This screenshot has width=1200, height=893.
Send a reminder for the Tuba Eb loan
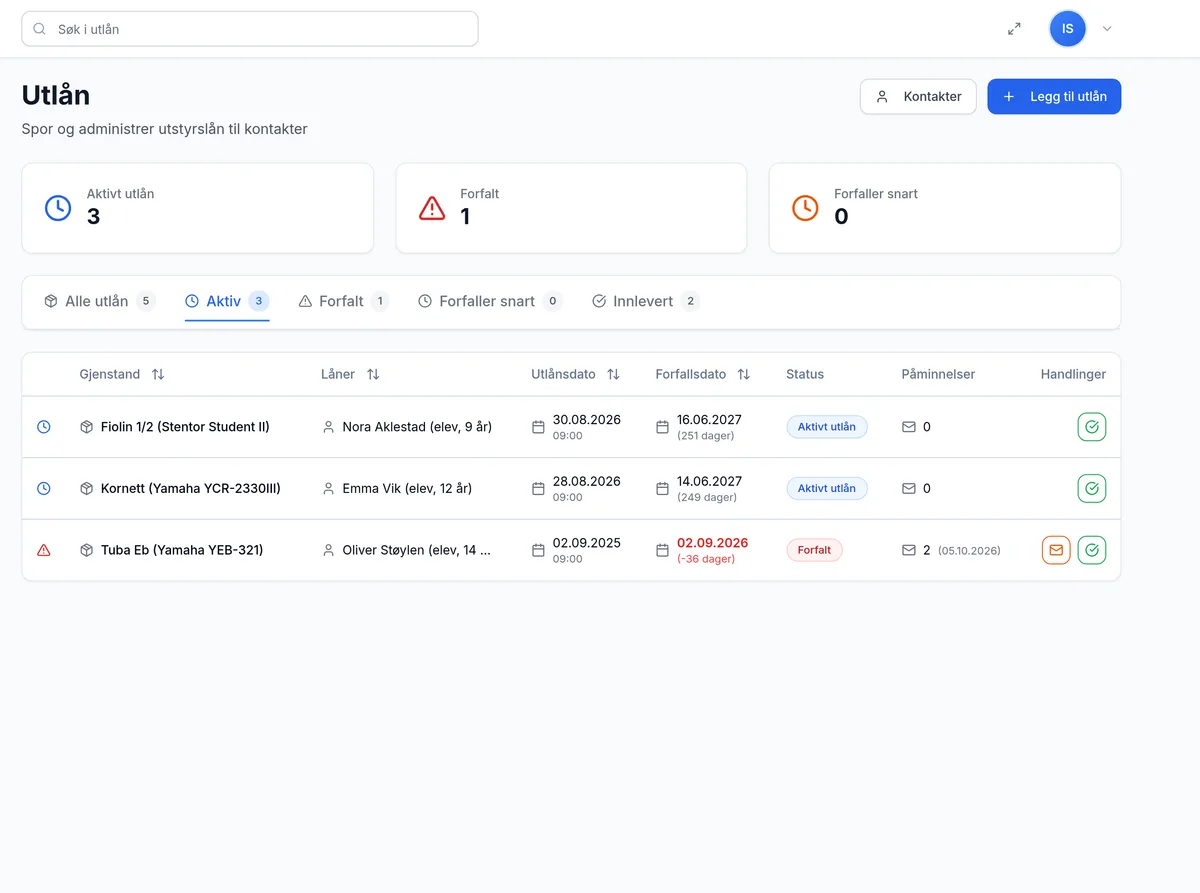pyautogui.click(x=1056, y=550)
